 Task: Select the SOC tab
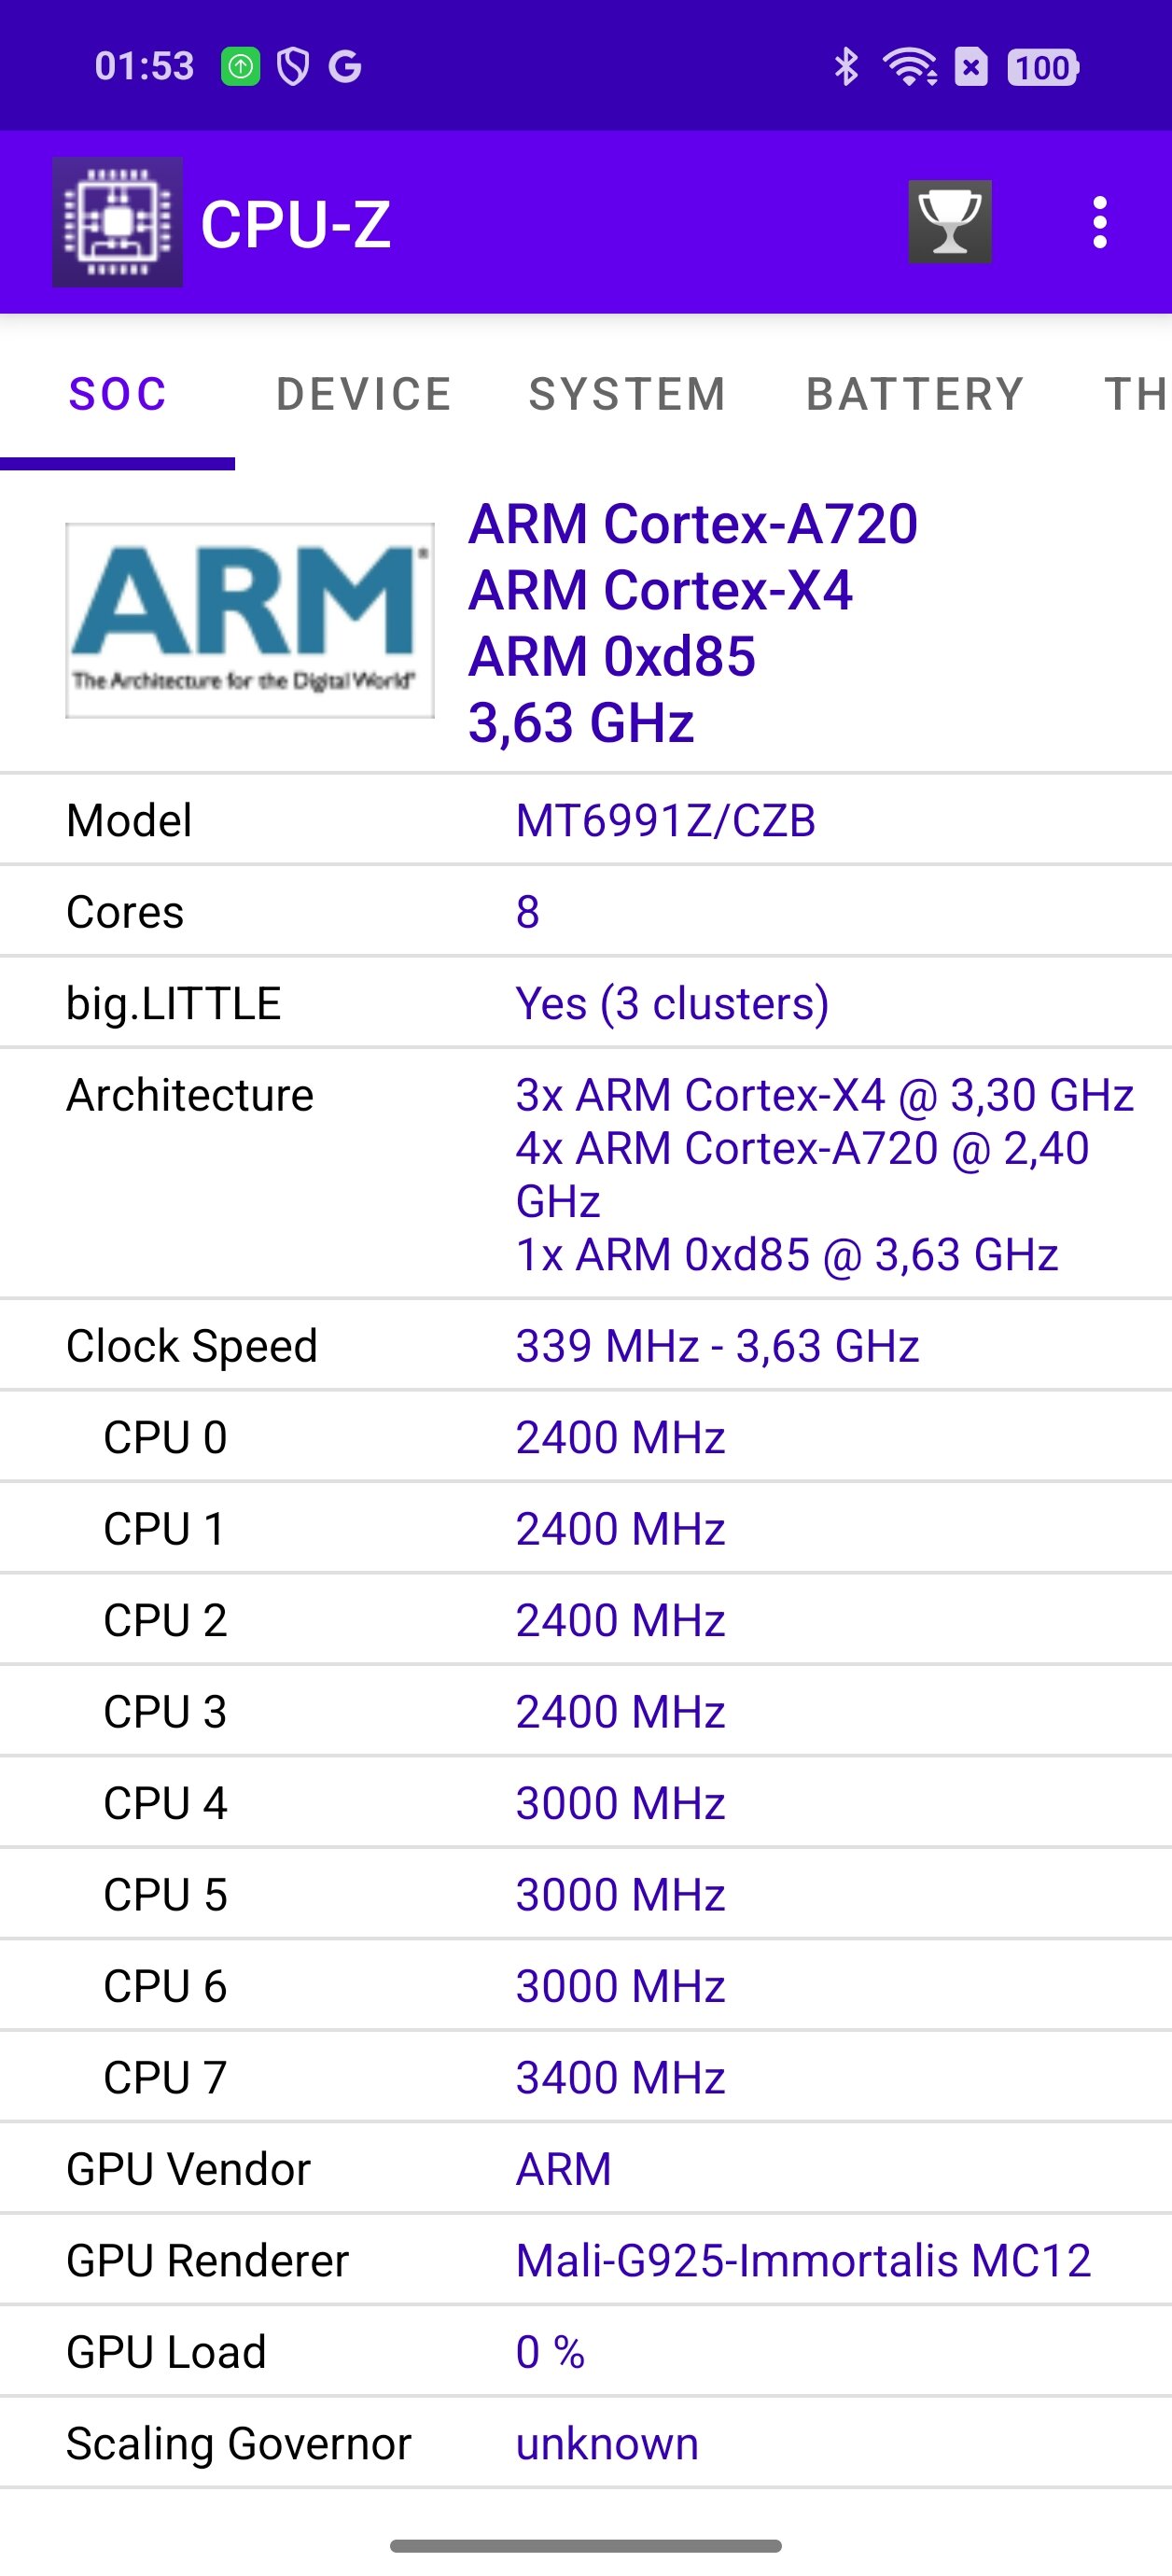(117, 394)
